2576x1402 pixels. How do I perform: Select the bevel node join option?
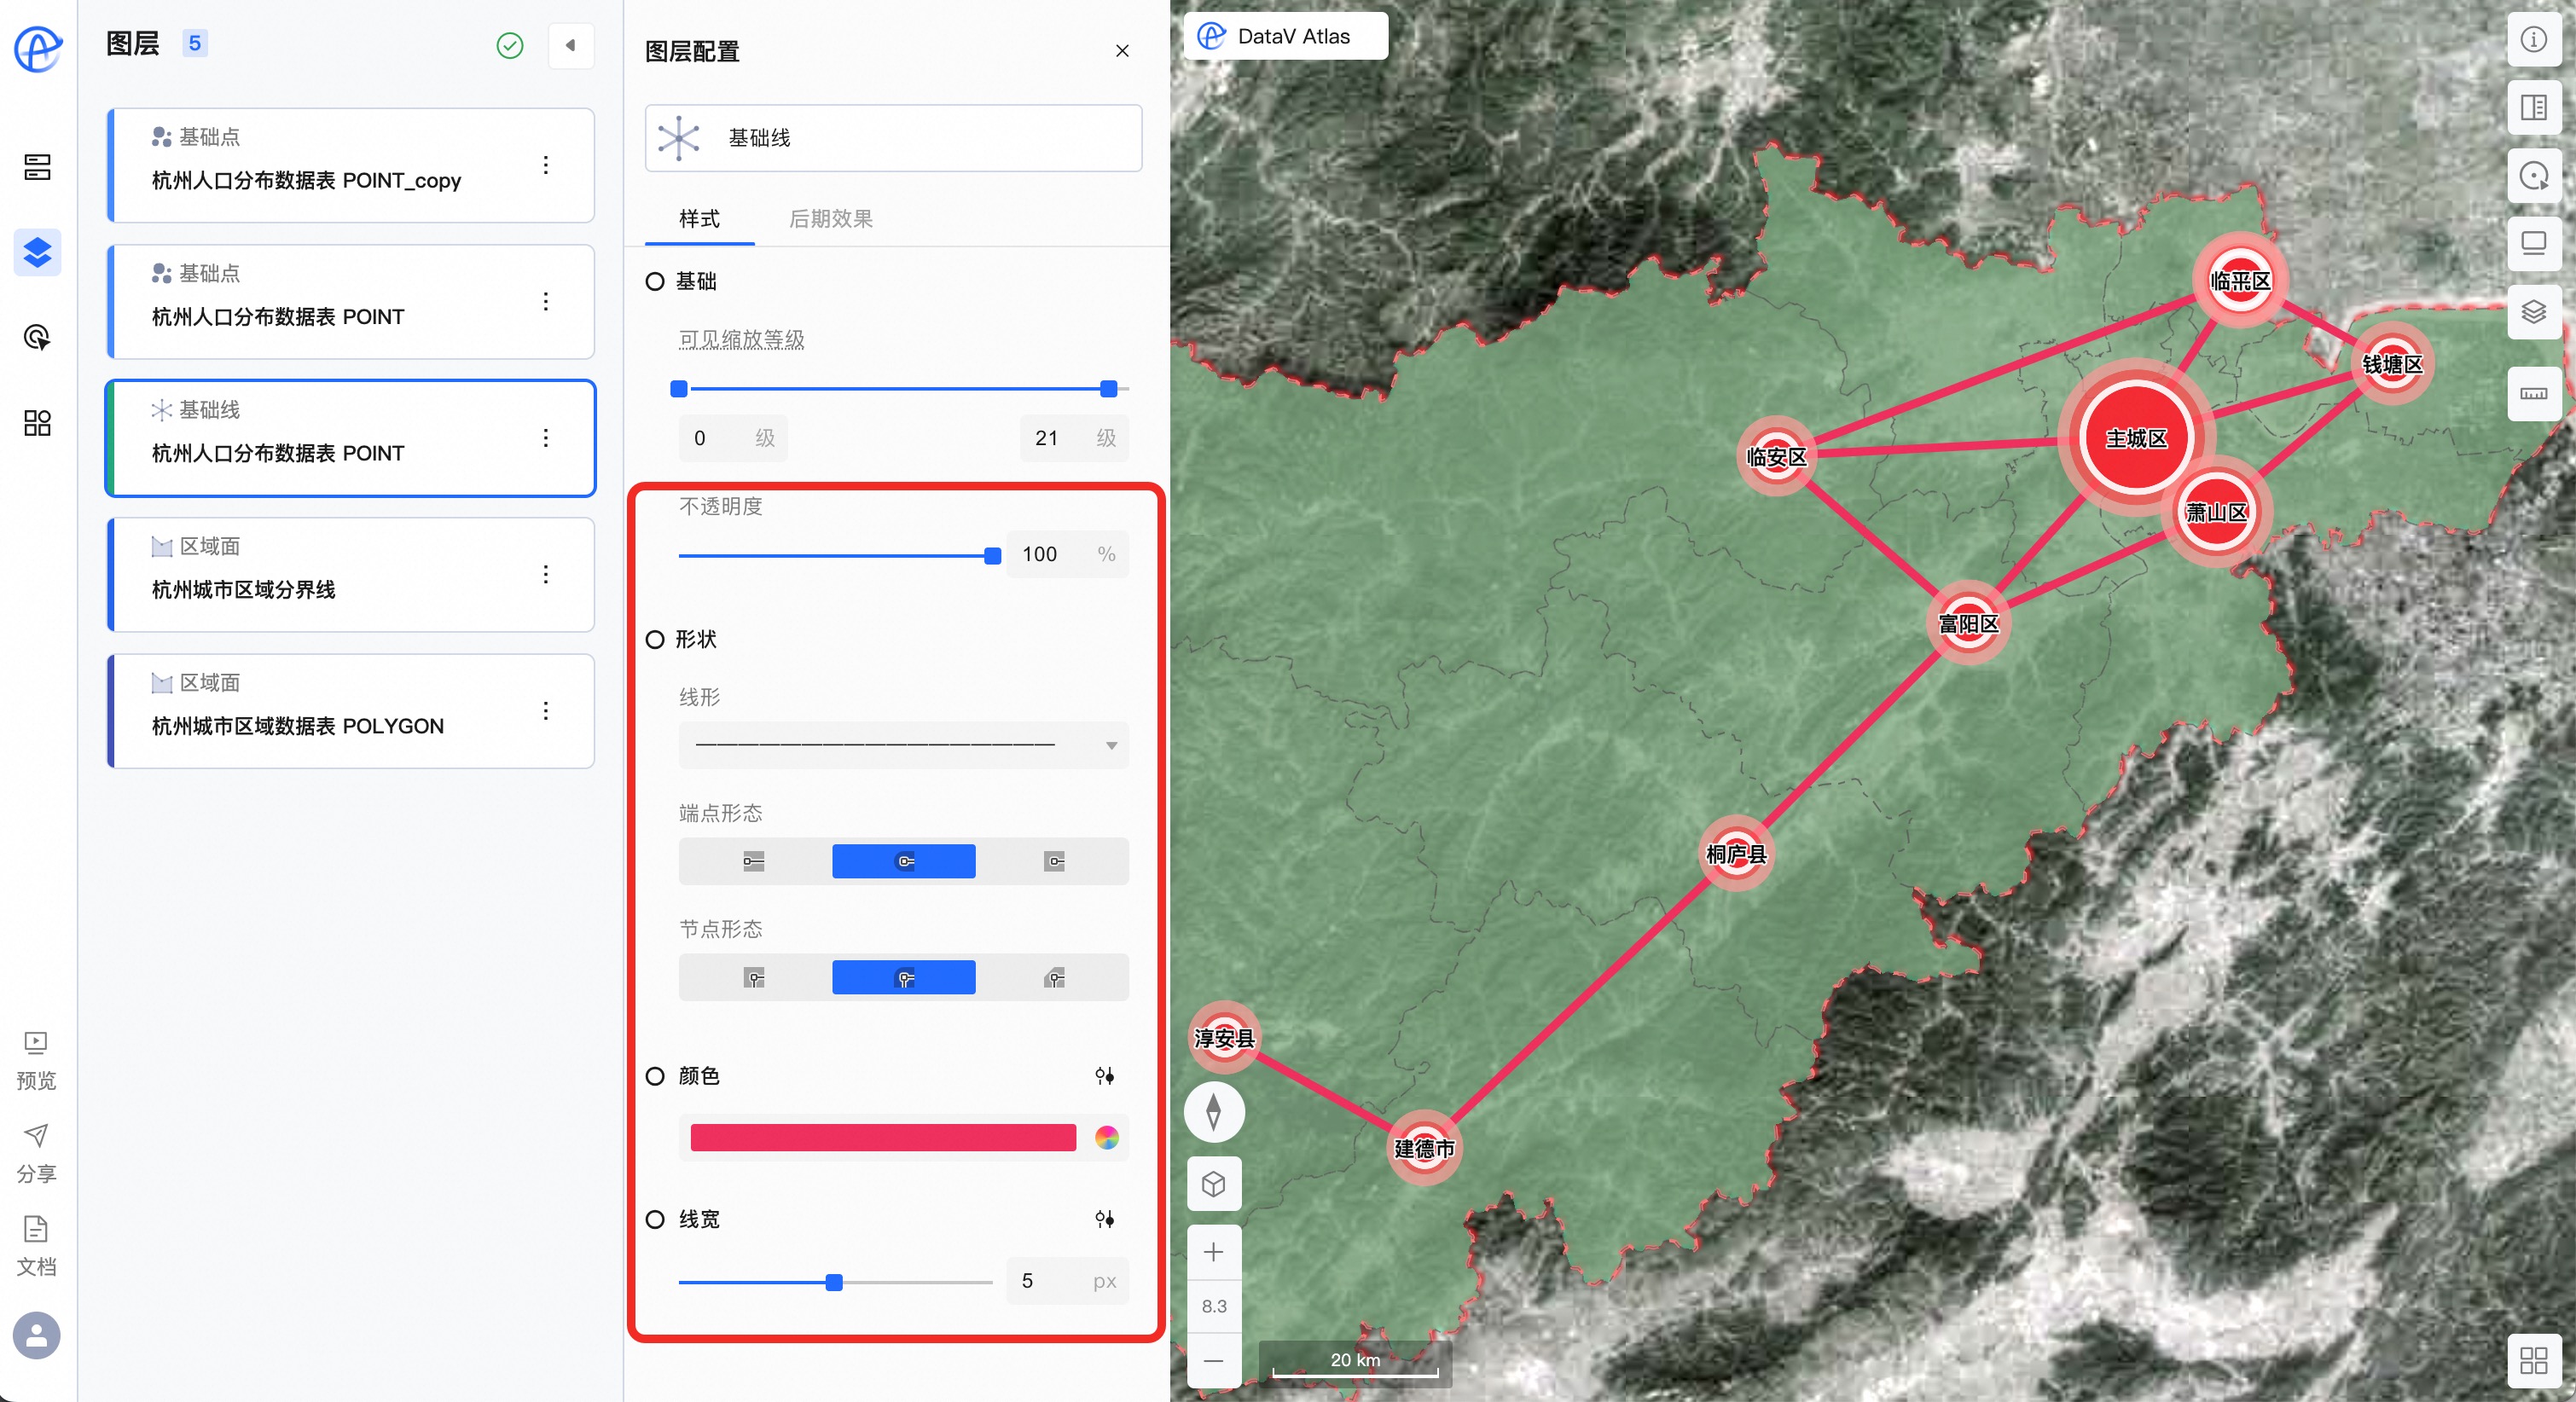coord(1053,977)
